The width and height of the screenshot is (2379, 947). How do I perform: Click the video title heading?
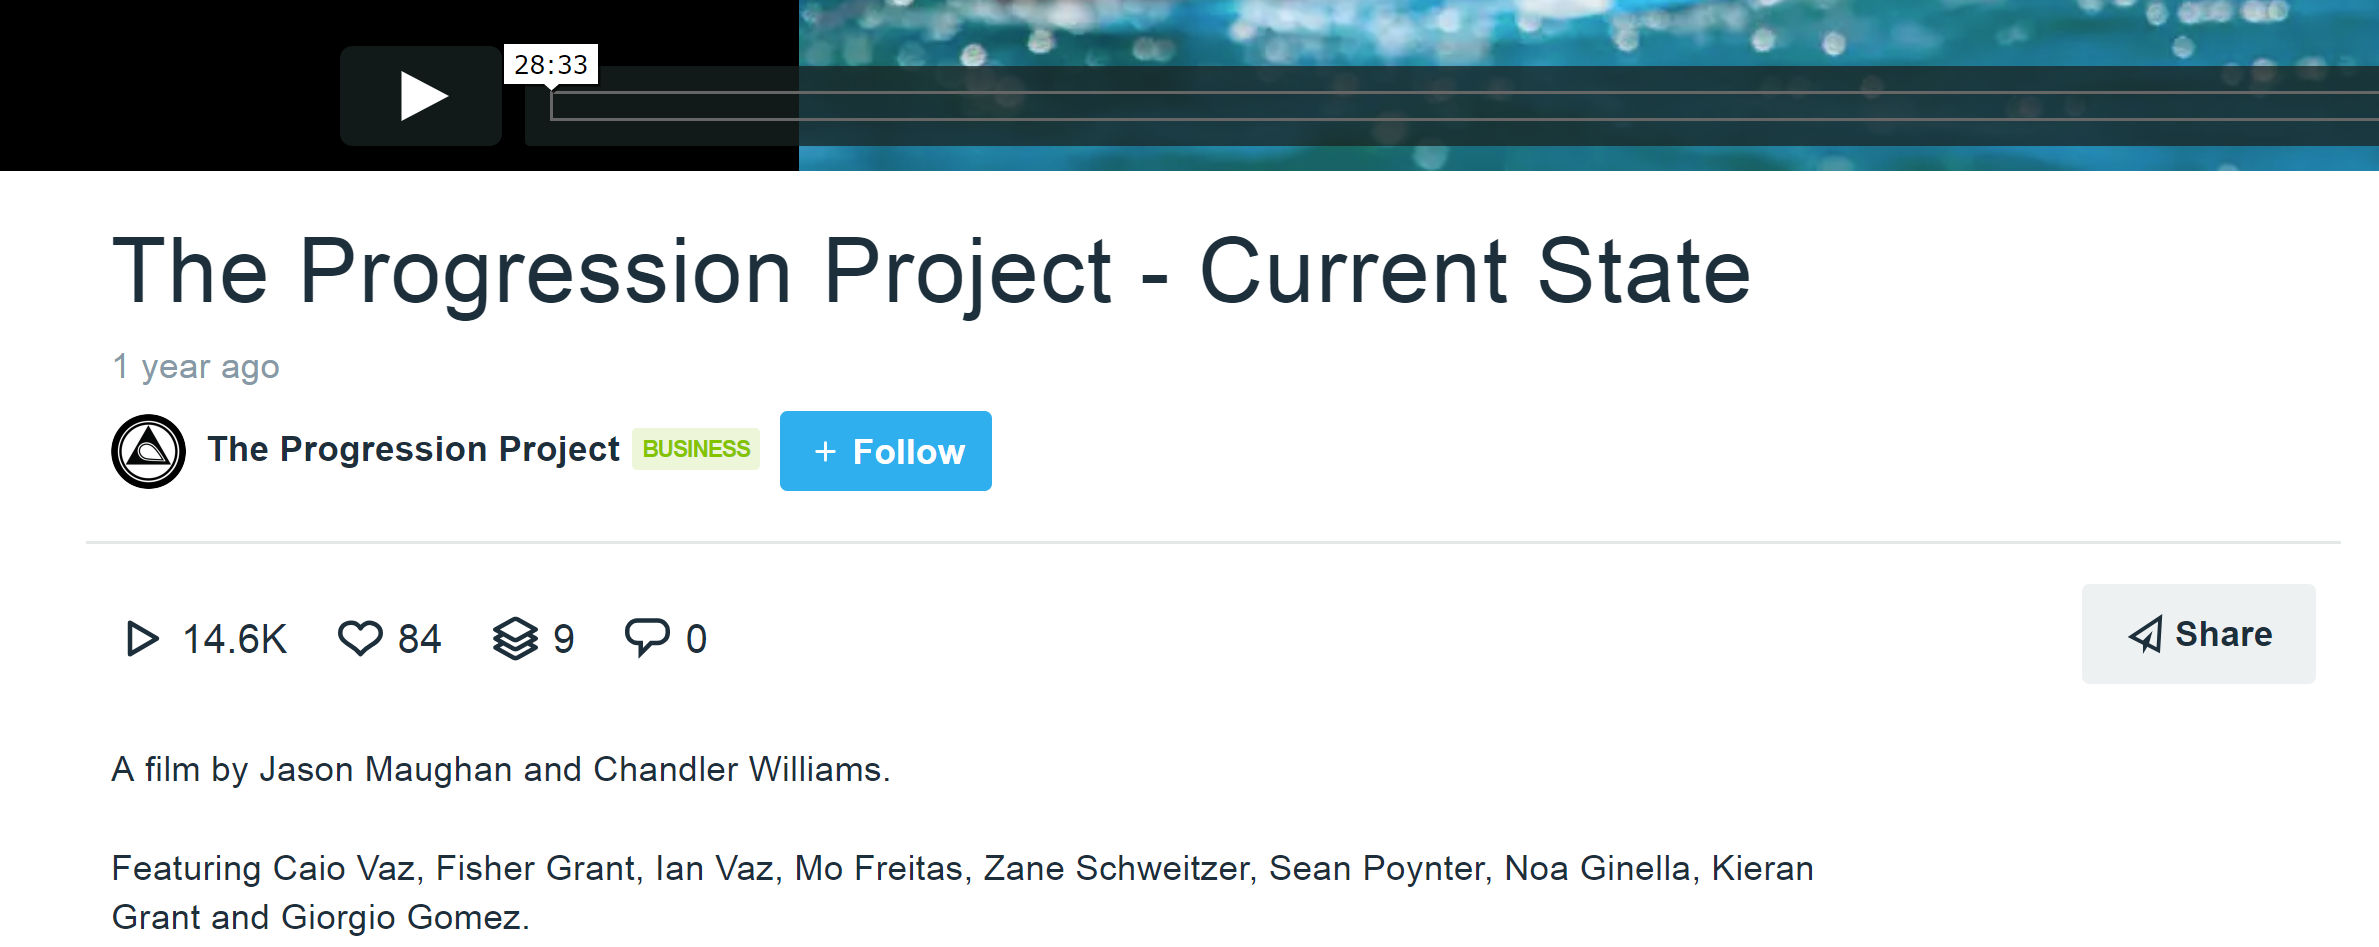[x=931, y=271]
